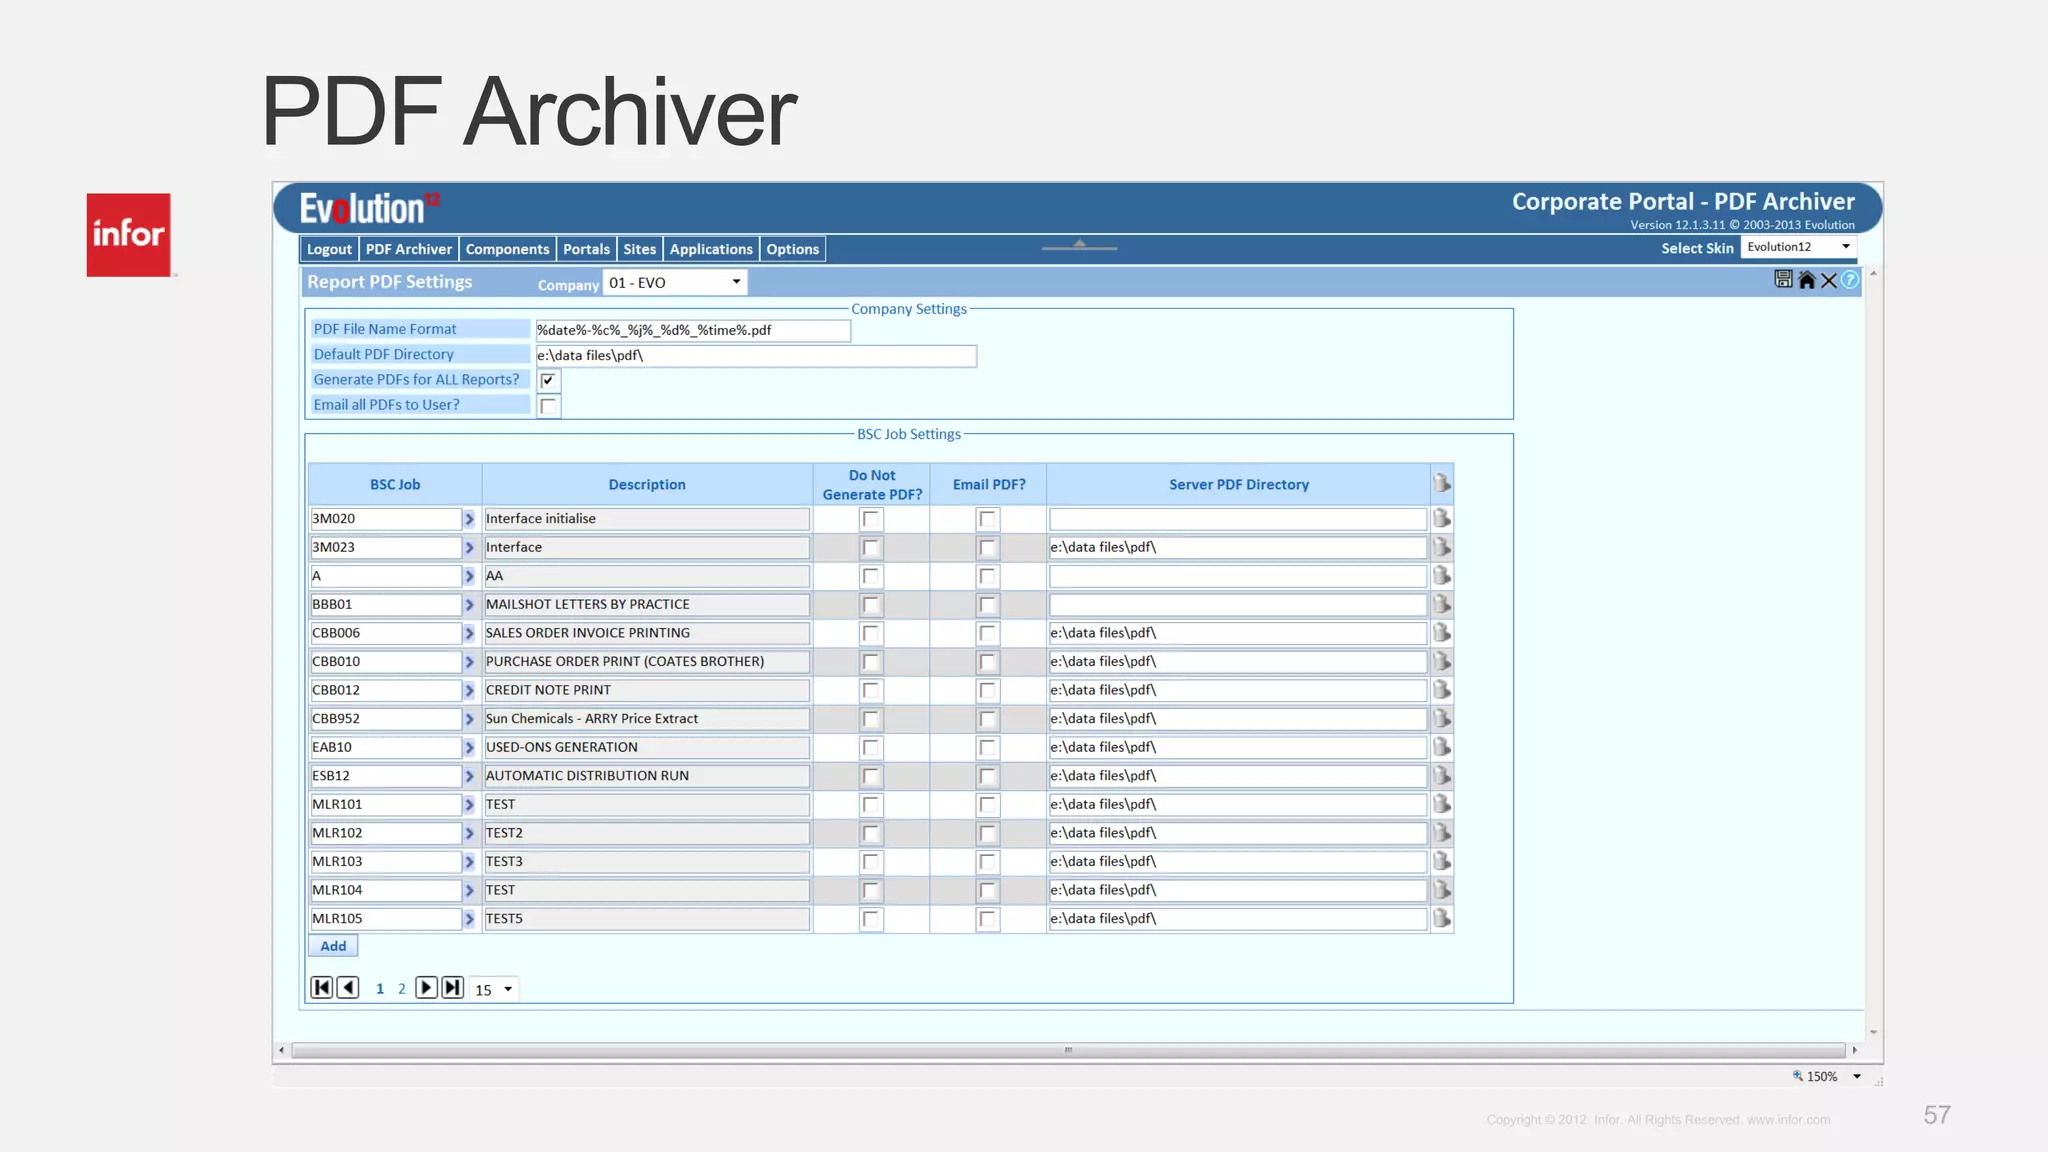Uncheck Generate PDFs for ALL Reports

(x=548, y=380)
